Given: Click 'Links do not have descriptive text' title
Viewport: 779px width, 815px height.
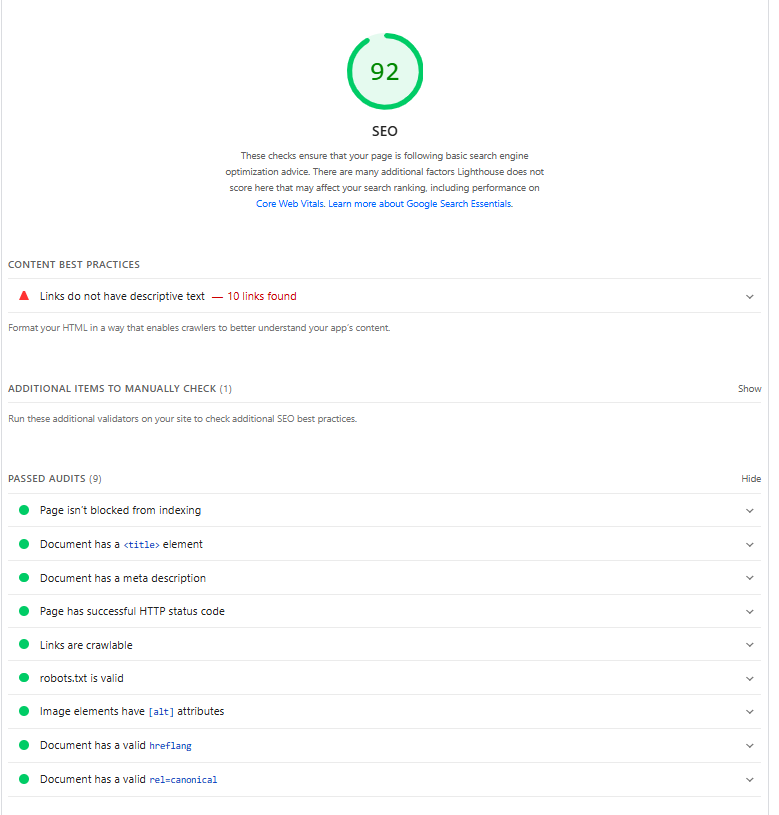Looking at the screenshot, I should tap(122, 296).
